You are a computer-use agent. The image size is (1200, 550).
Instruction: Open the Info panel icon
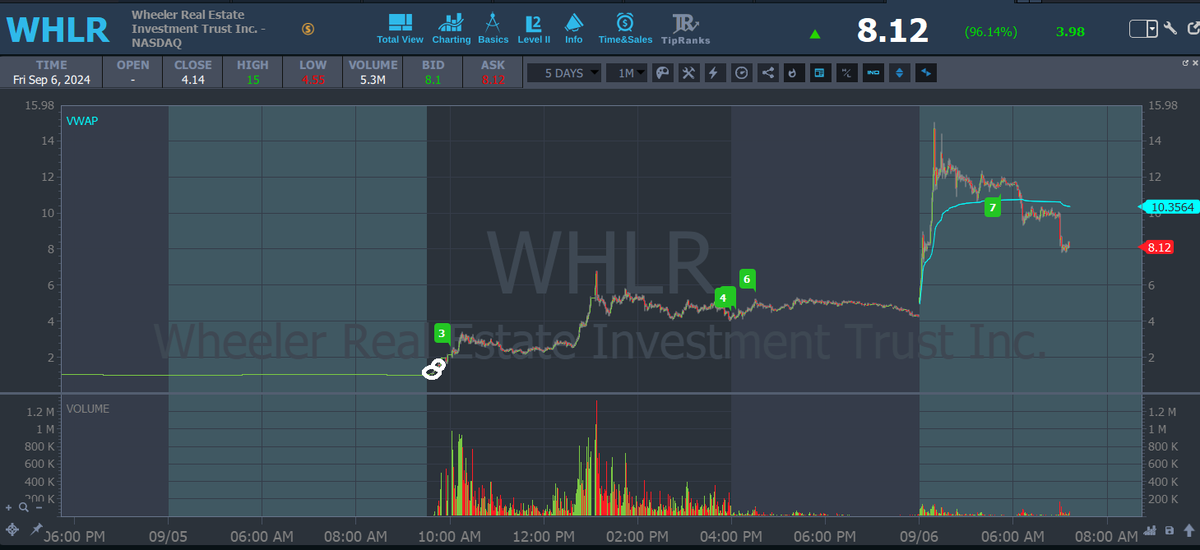click(x=574, y=29)
